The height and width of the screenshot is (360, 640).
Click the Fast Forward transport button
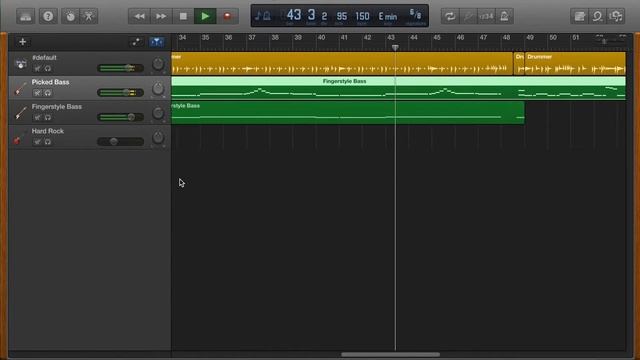tap(161, 16)
